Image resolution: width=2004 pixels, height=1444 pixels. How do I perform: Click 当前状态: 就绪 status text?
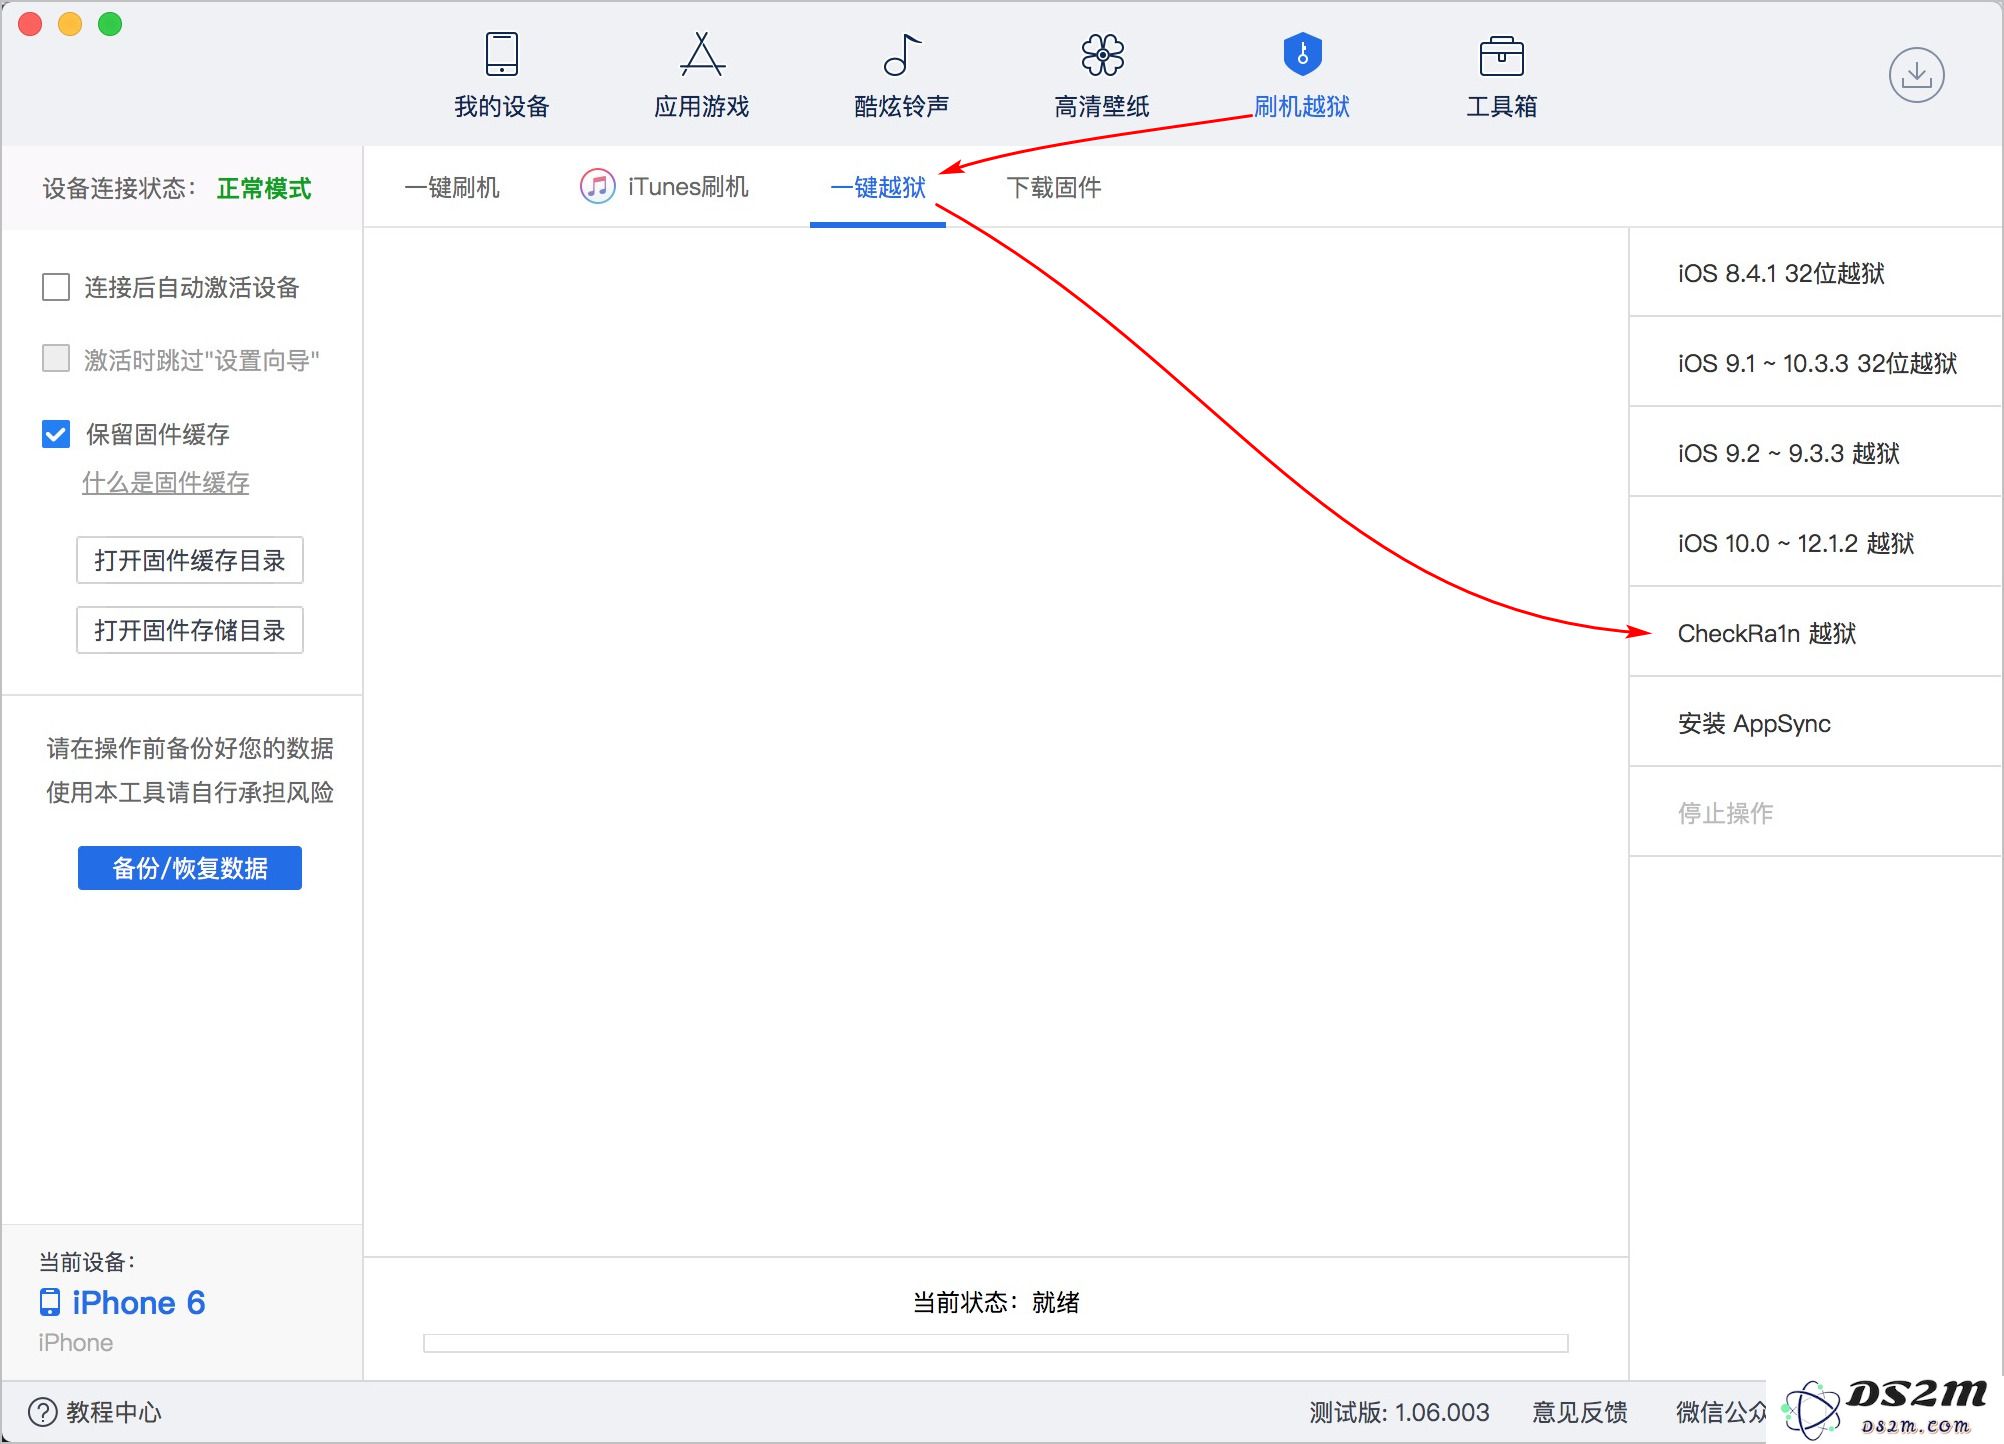point(996,1302)
